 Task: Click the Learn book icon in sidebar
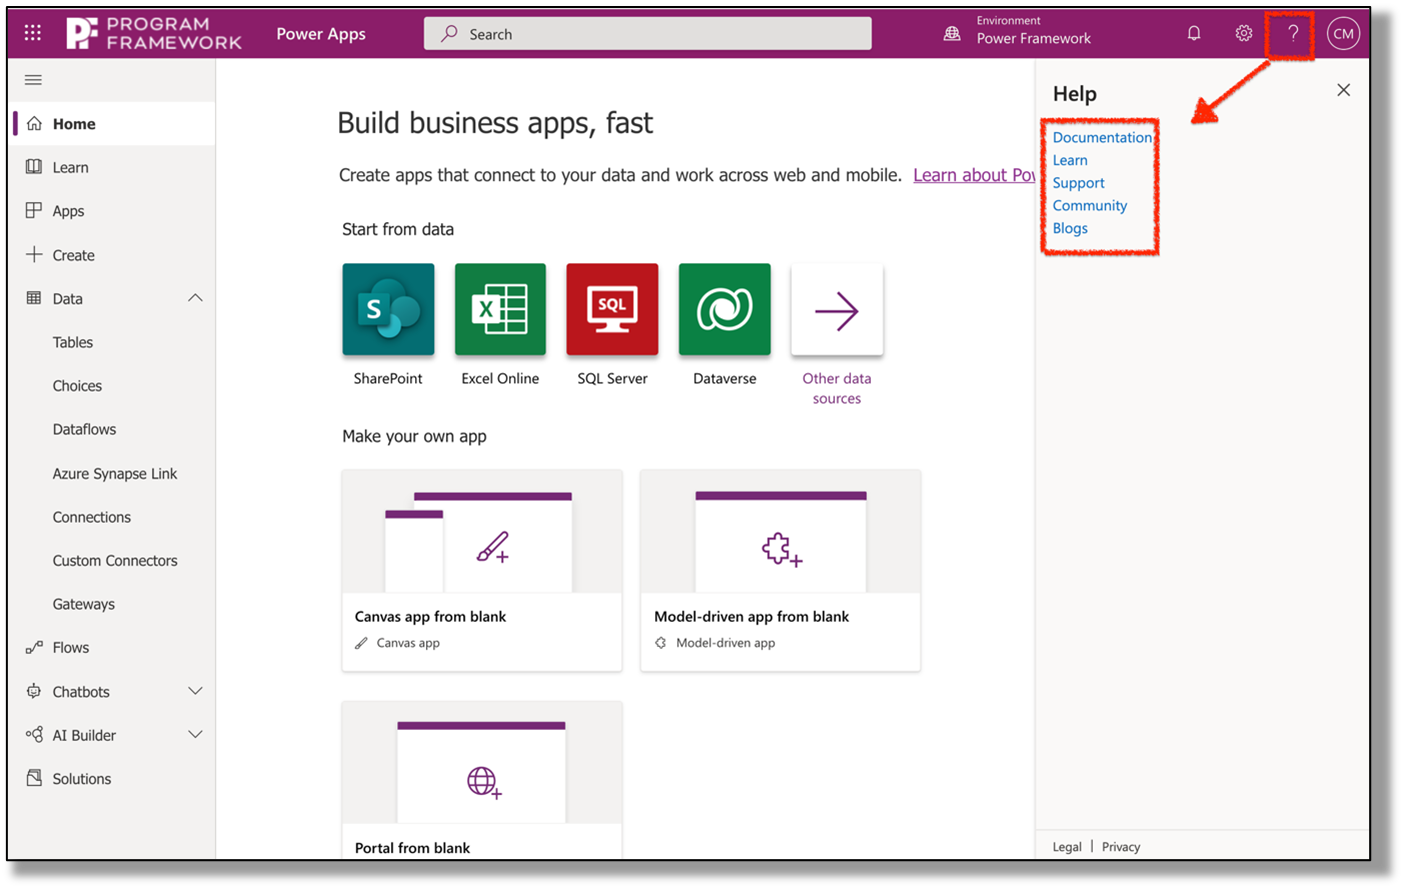click(34, 167)
